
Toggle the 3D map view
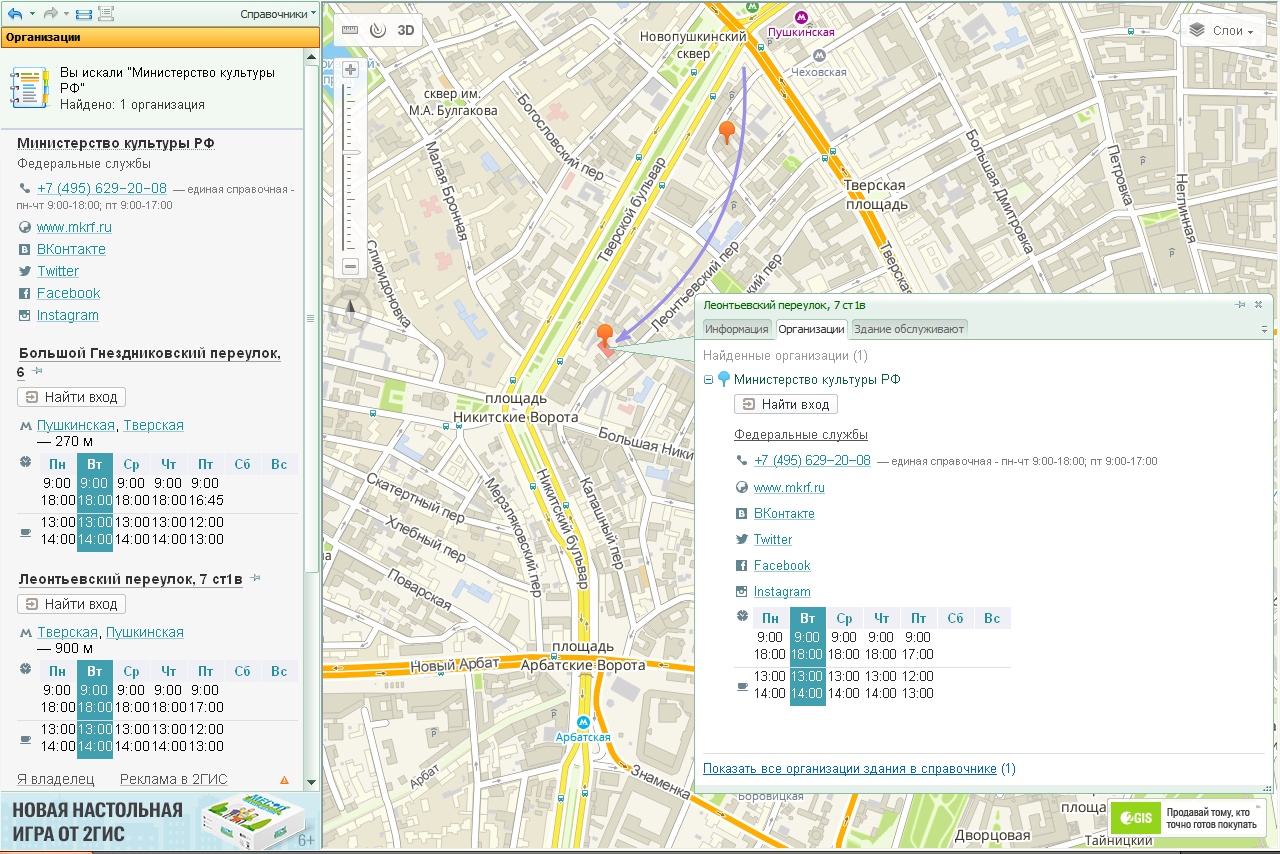coord(406,30)
